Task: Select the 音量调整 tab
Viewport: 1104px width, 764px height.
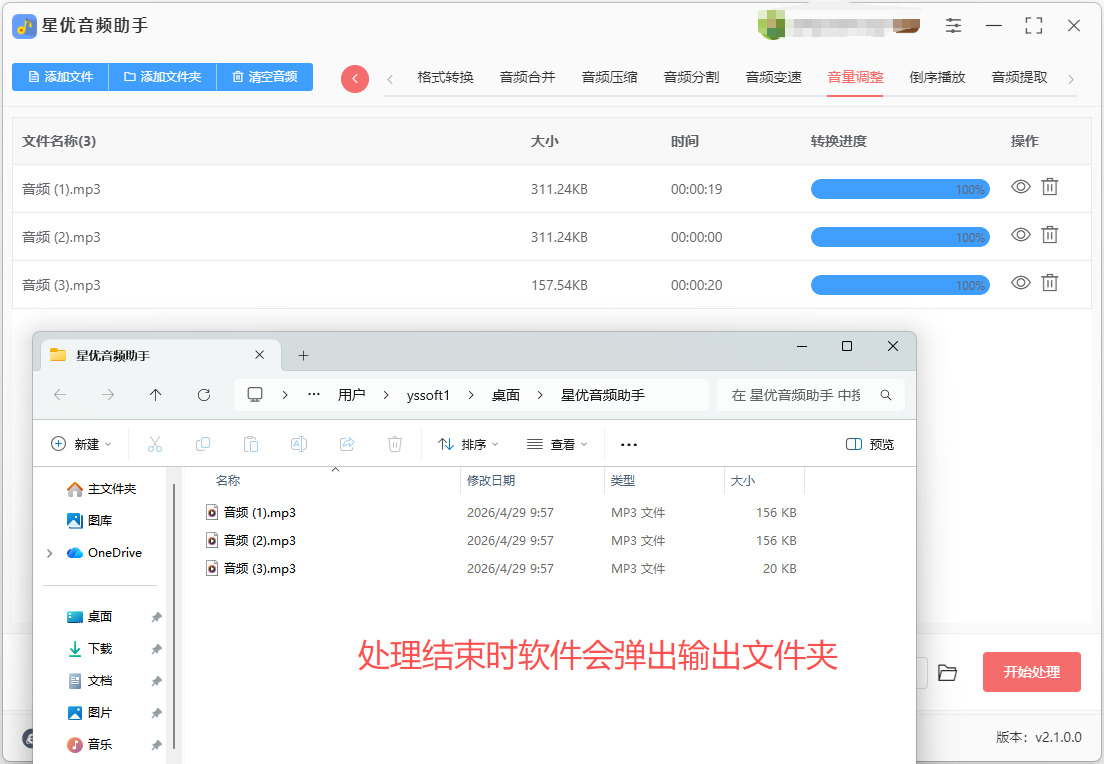Action: click(x=855, y=77)
